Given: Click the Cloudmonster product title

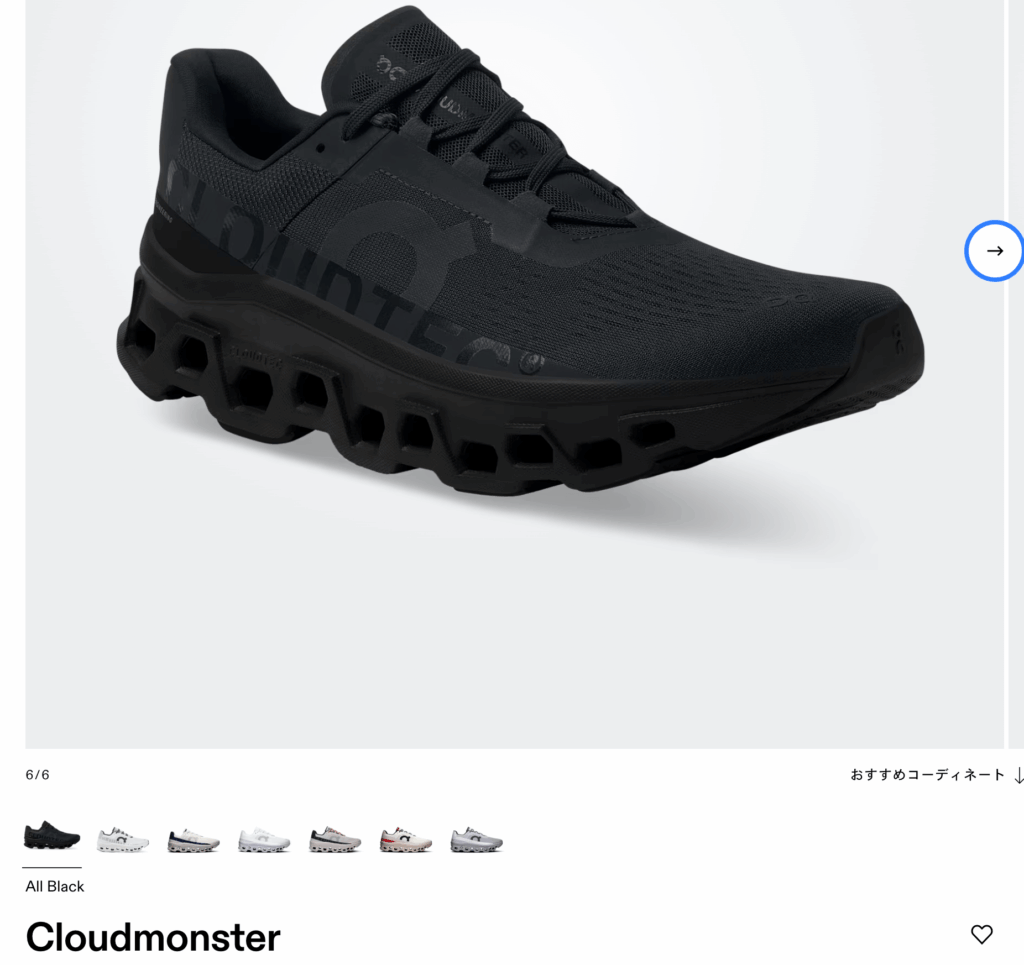Looking at the screenshot, I should click(x=153, y=938).
